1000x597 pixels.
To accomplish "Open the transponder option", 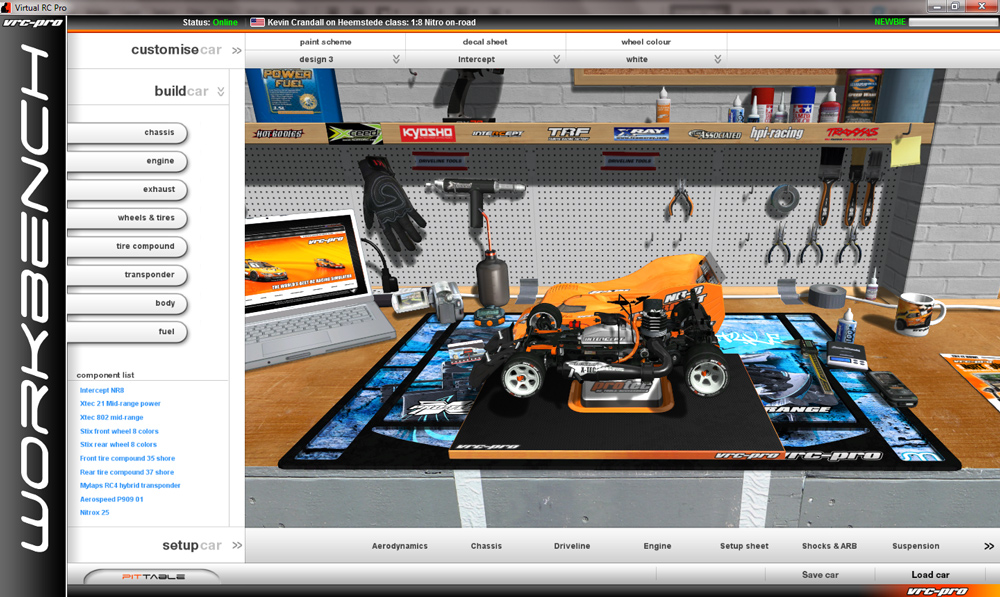I will pyautogui.click(x=128, y=274).
